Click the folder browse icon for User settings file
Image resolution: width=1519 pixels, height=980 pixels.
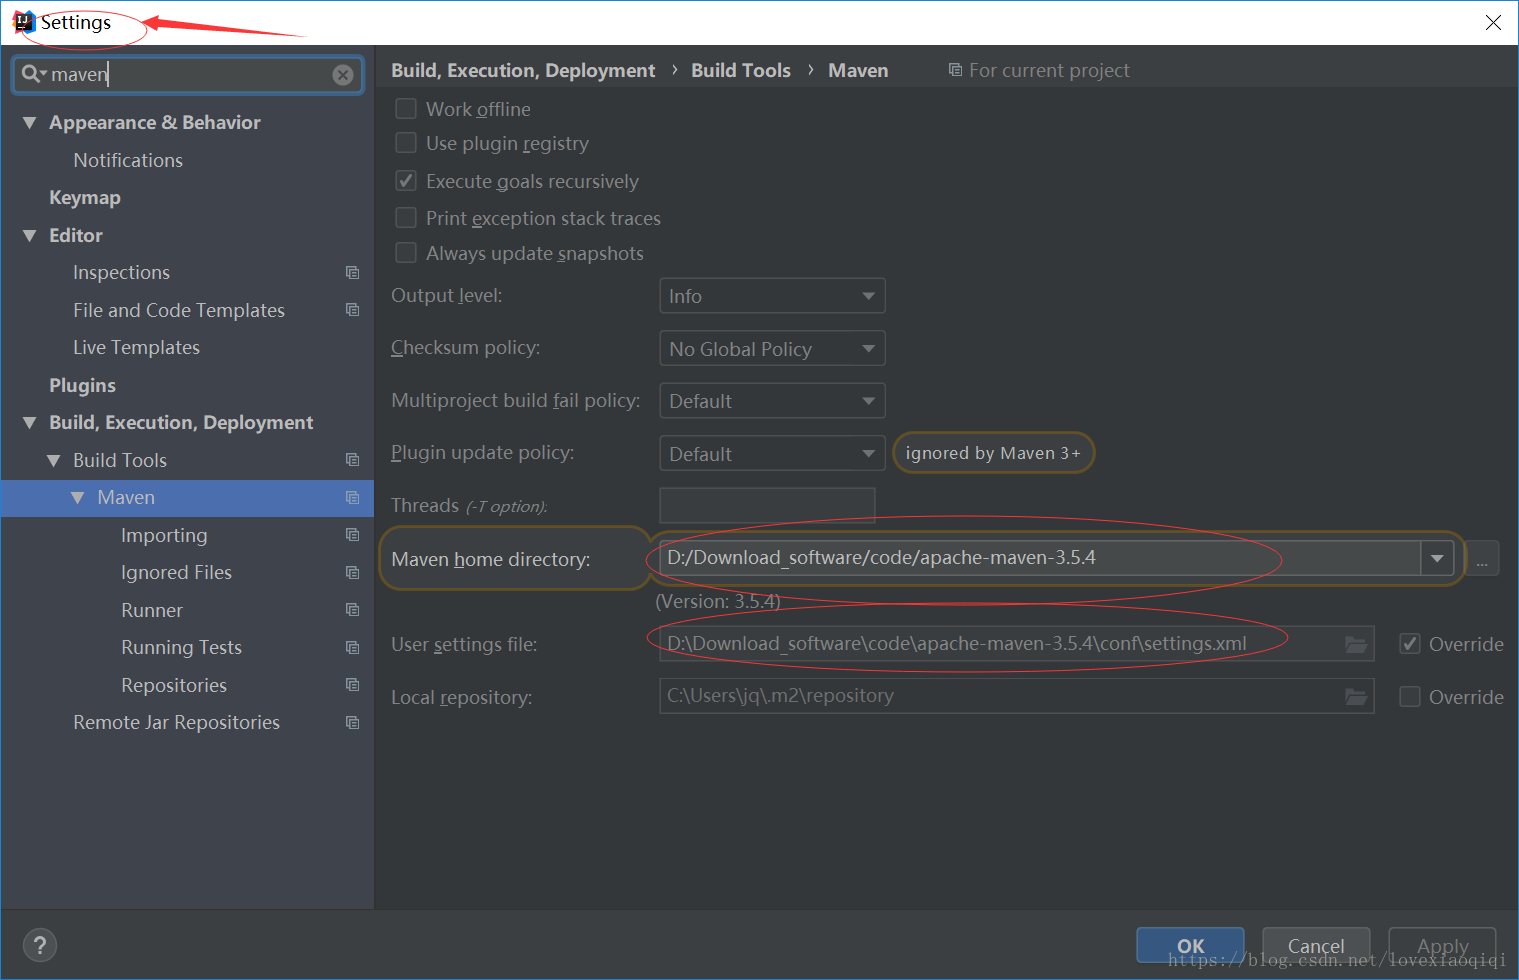pyautogui.click(x=1356, y=644)
